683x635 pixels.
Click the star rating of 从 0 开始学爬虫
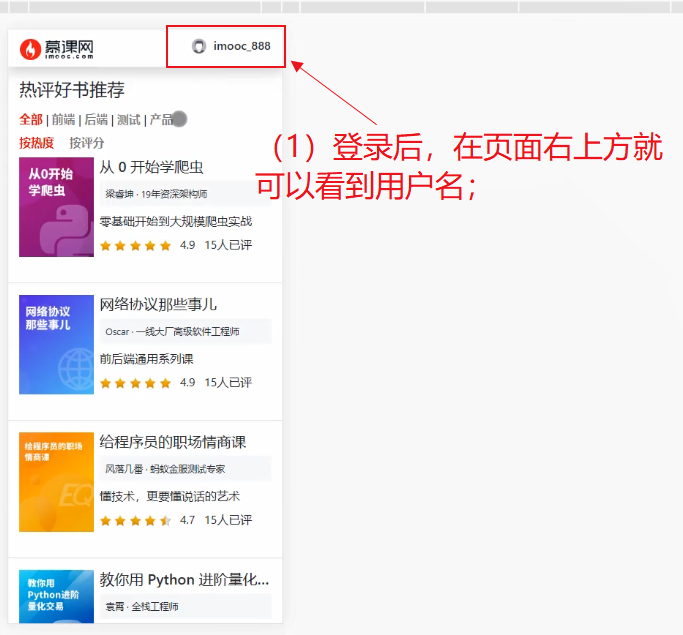tap(135, 246)
